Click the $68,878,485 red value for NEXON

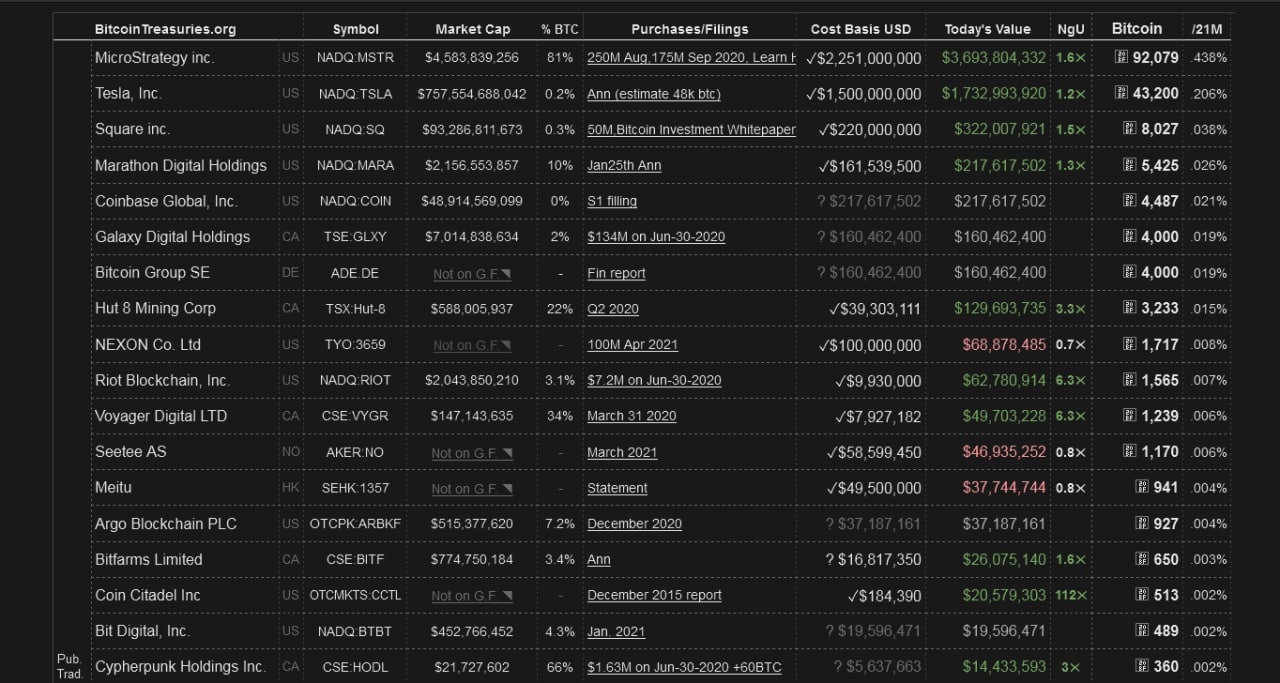click(1004, 344)
